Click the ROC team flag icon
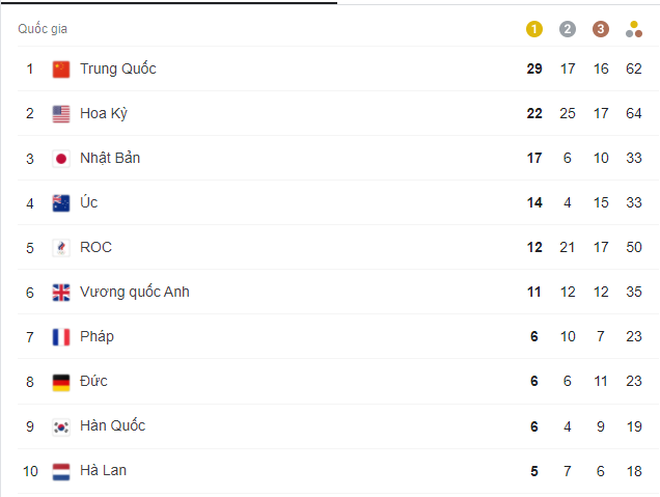Image resolution: width=660 pixels, height=497 pixels. pyautogui.click(x=62, y=247)
